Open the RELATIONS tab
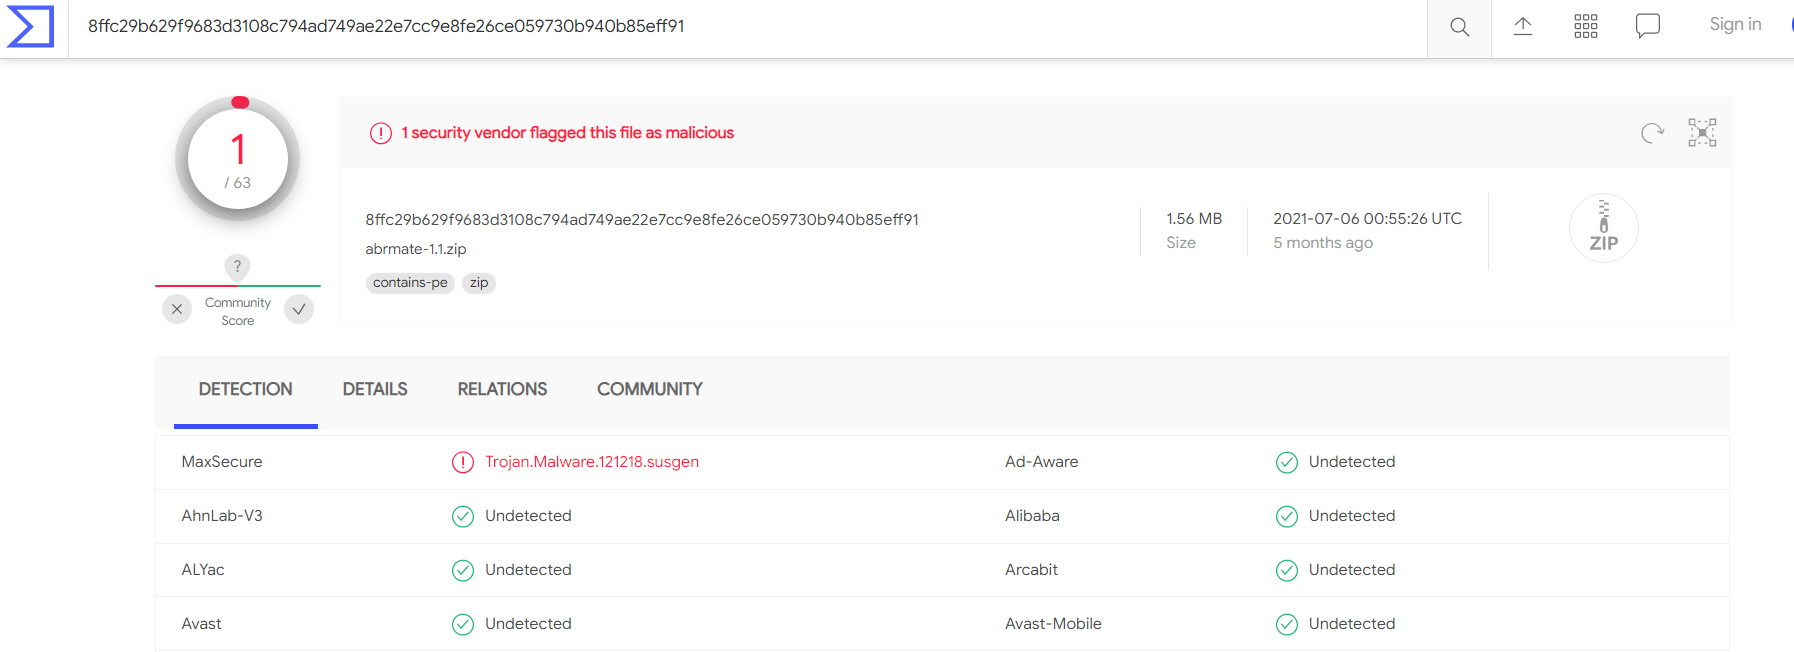This screenshot has height=652, width=1794. point(502,389)
